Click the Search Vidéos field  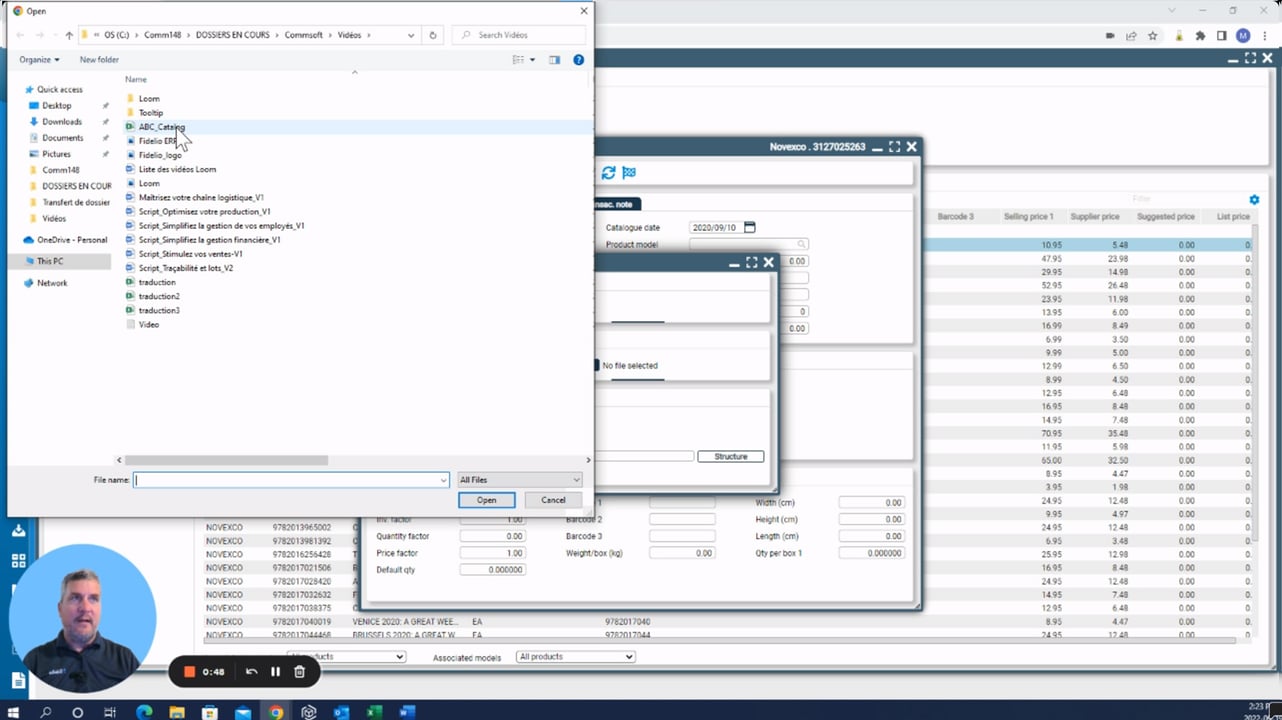click(x=521, y=35)
